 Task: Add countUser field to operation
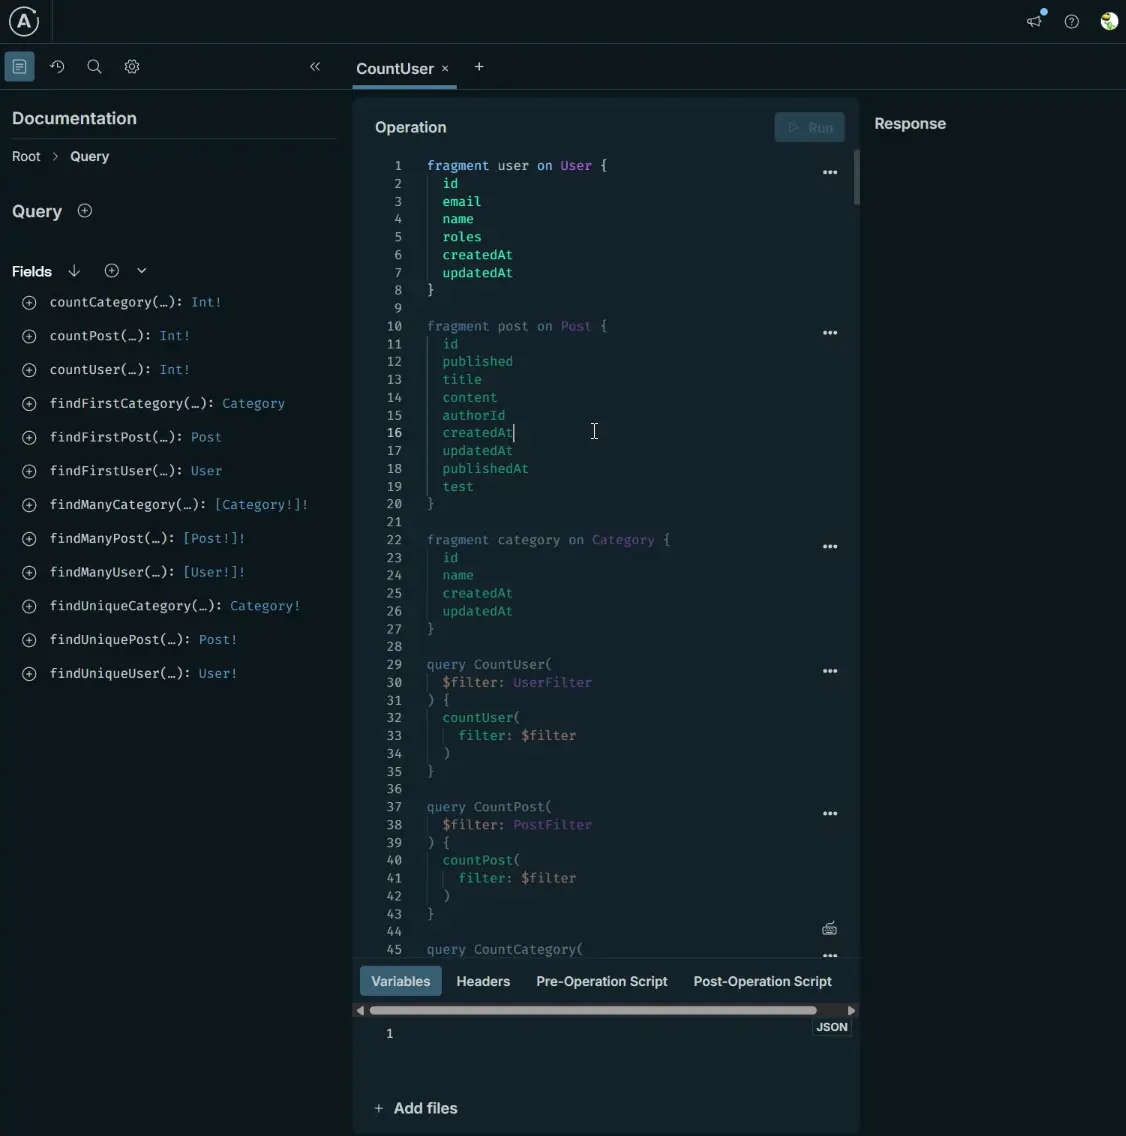pos(29,370)
